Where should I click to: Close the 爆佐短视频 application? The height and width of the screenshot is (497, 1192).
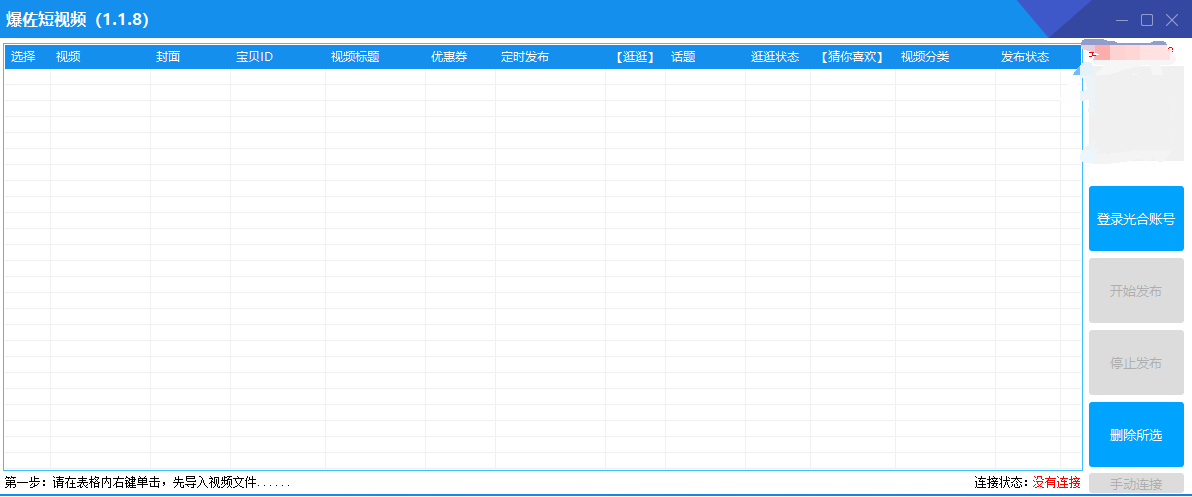coord(1171,20)
